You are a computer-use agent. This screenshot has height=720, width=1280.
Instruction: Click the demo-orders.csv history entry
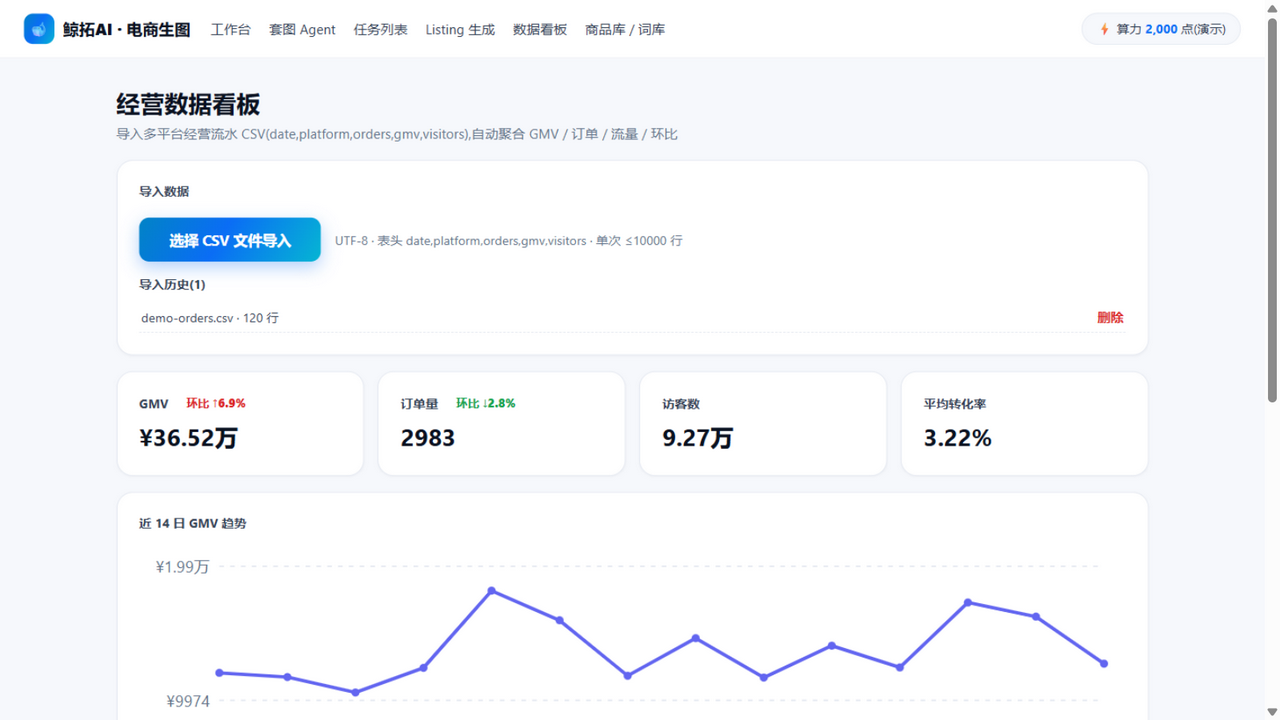(210, 318)
